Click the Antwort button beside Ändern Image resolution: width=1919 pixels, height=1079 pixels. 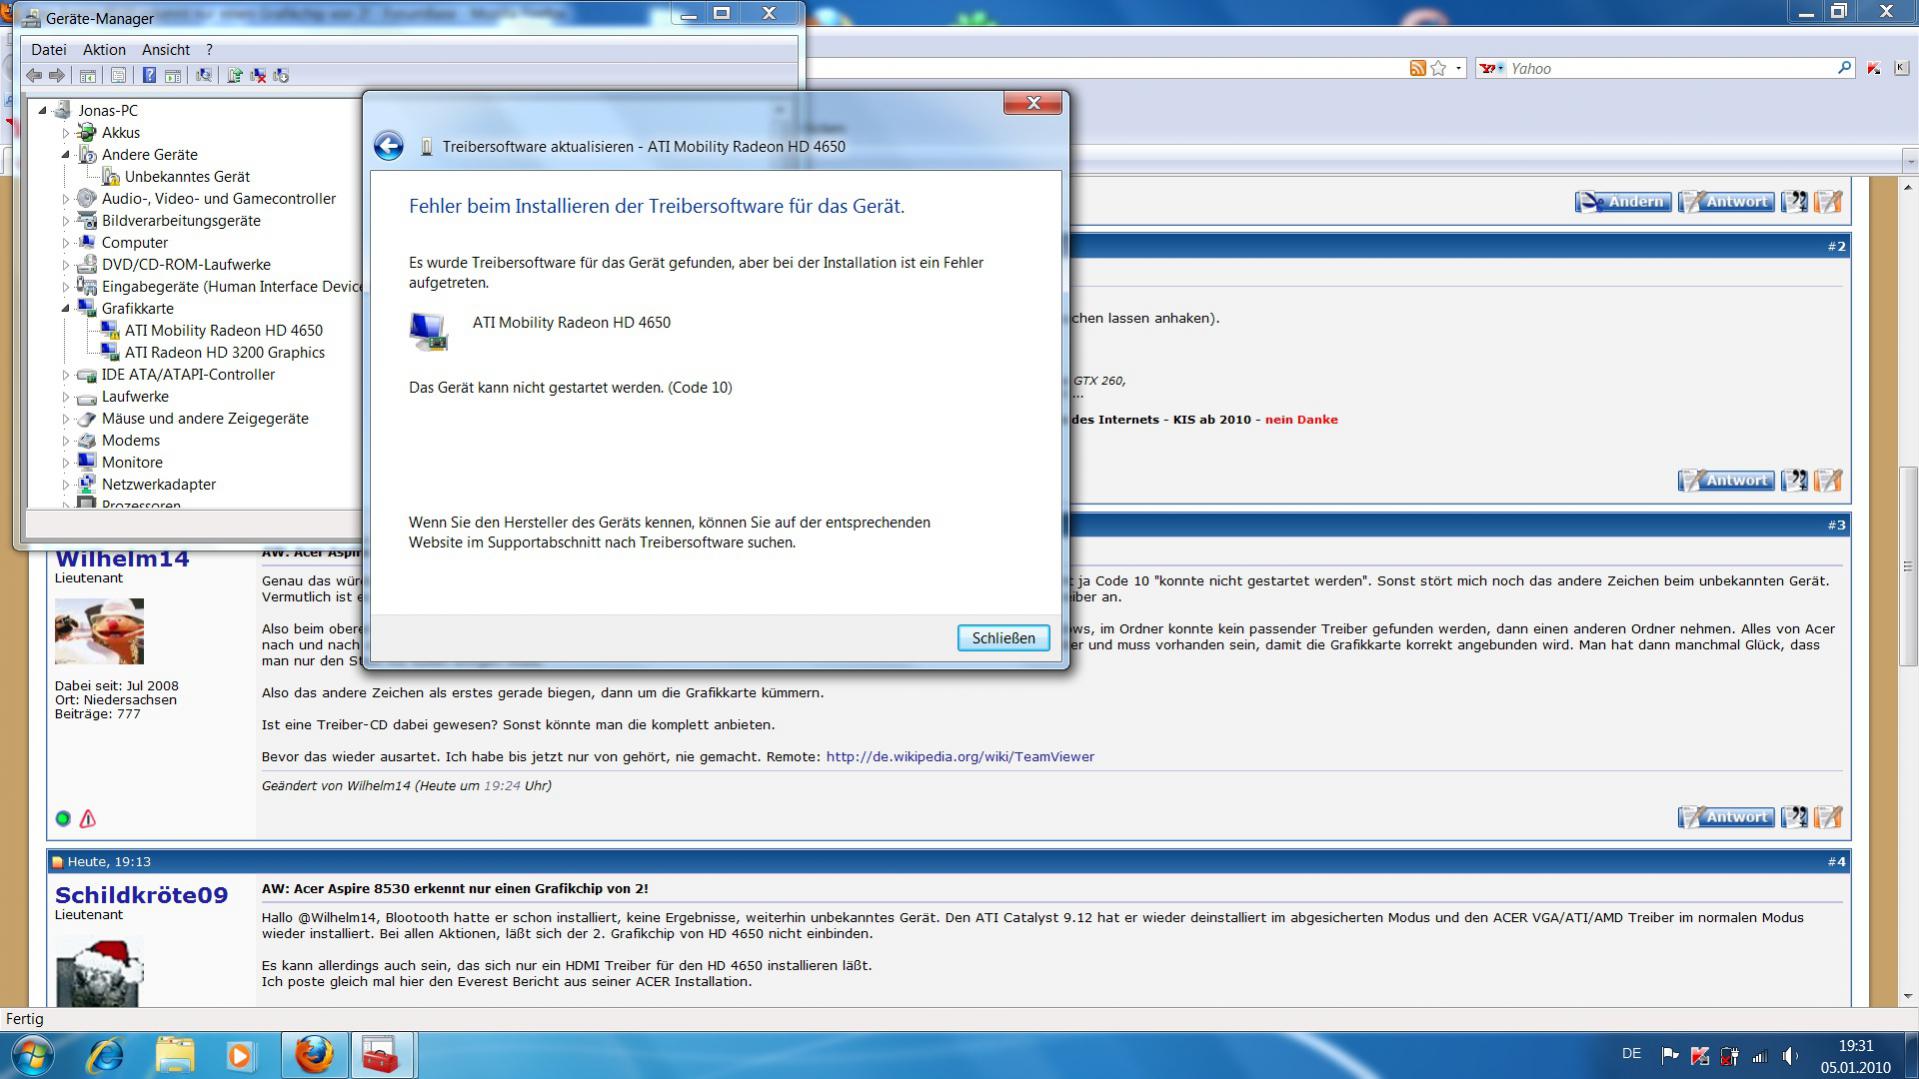click(x=1726, y=202)
